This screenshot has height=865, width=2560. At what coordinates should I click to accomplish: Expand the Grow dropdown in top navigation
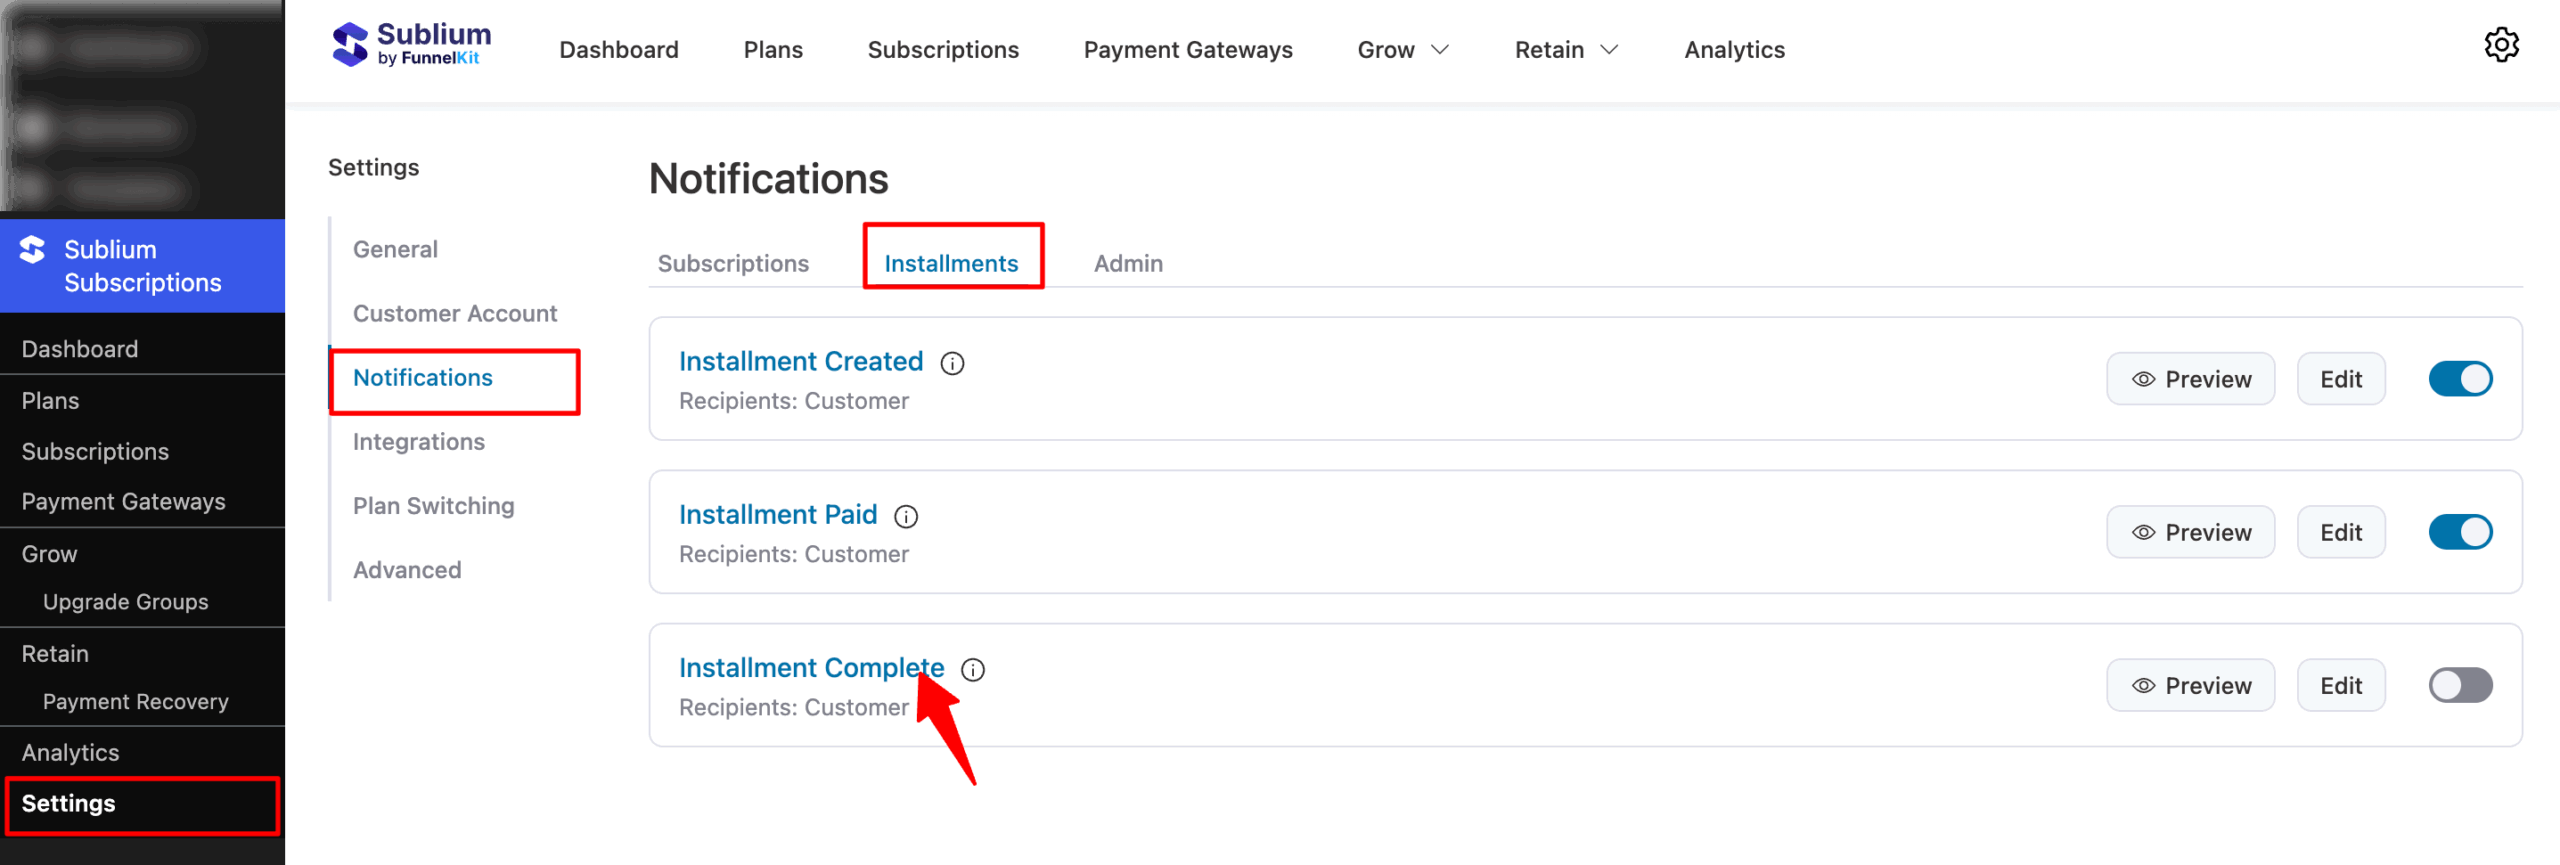pos(1402,49)
